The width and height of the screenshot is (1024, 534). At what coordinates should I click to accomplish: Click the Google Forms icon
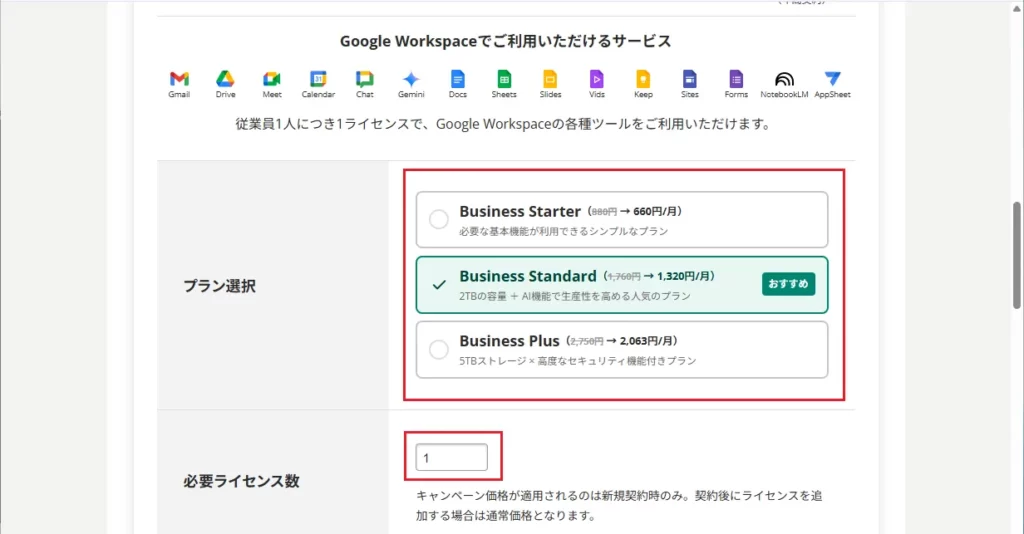tap(736, 79)
